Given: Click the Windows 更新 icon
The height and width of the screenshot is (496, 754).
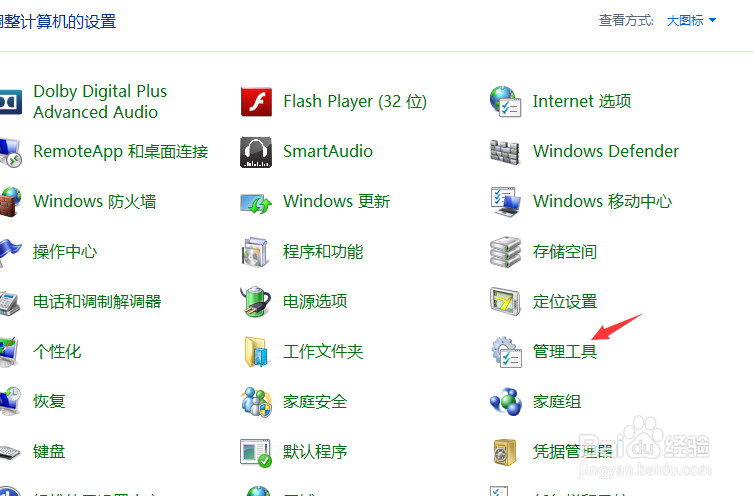Looking at the screenshot, I should click(x=256, y=203).
